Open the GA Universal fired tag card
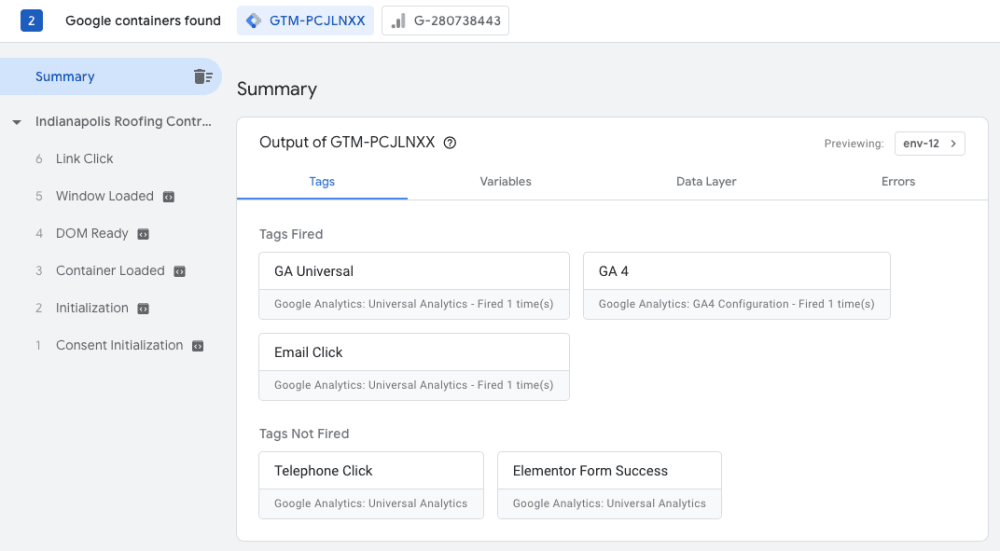Viewport: 1000px width, 551px height. tap(414, 286)
